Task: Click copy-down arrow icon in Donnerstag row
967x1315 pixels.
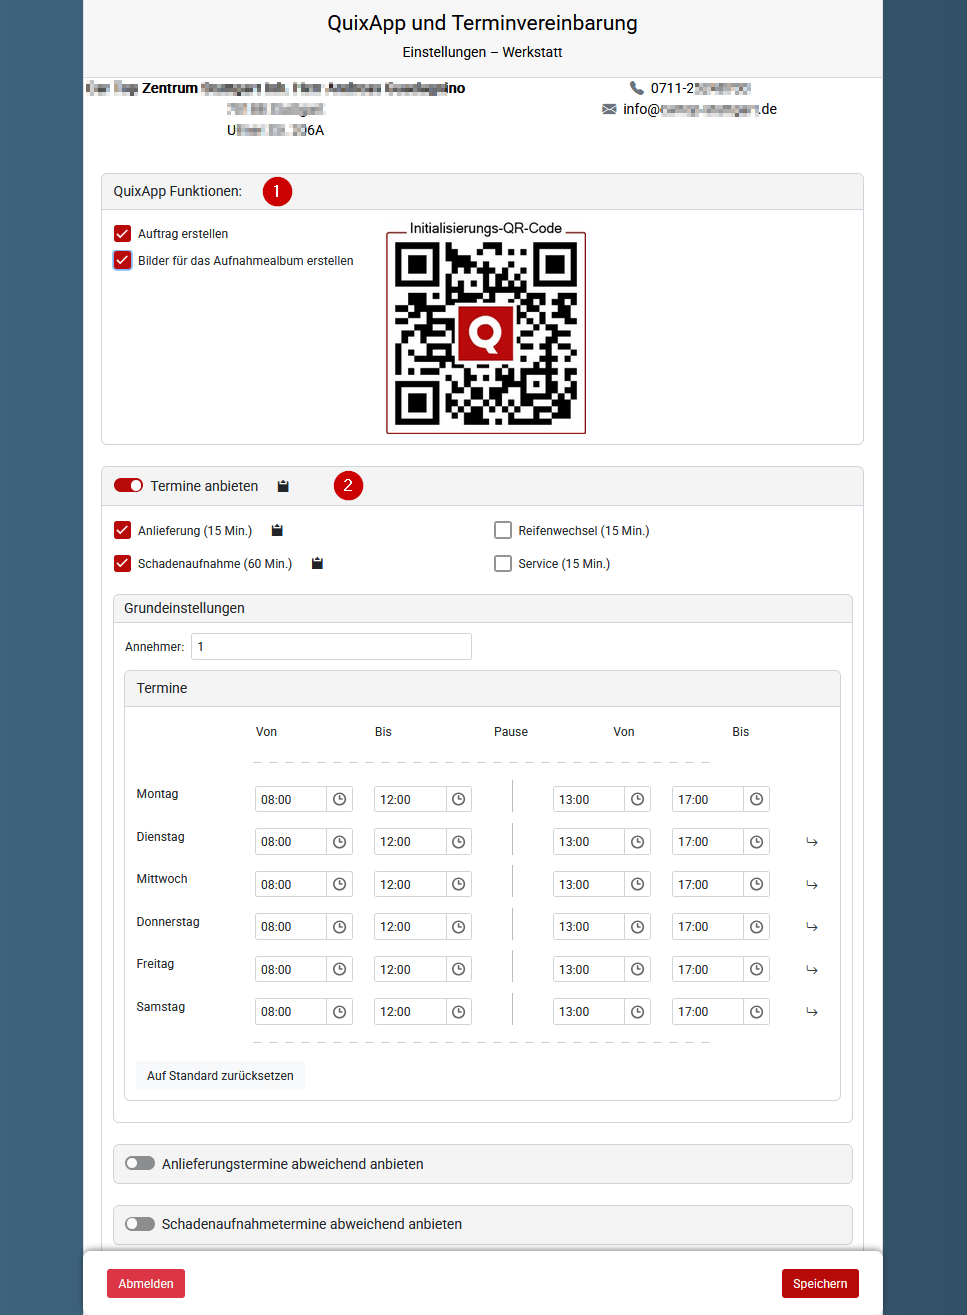Action: click(812, 927)
